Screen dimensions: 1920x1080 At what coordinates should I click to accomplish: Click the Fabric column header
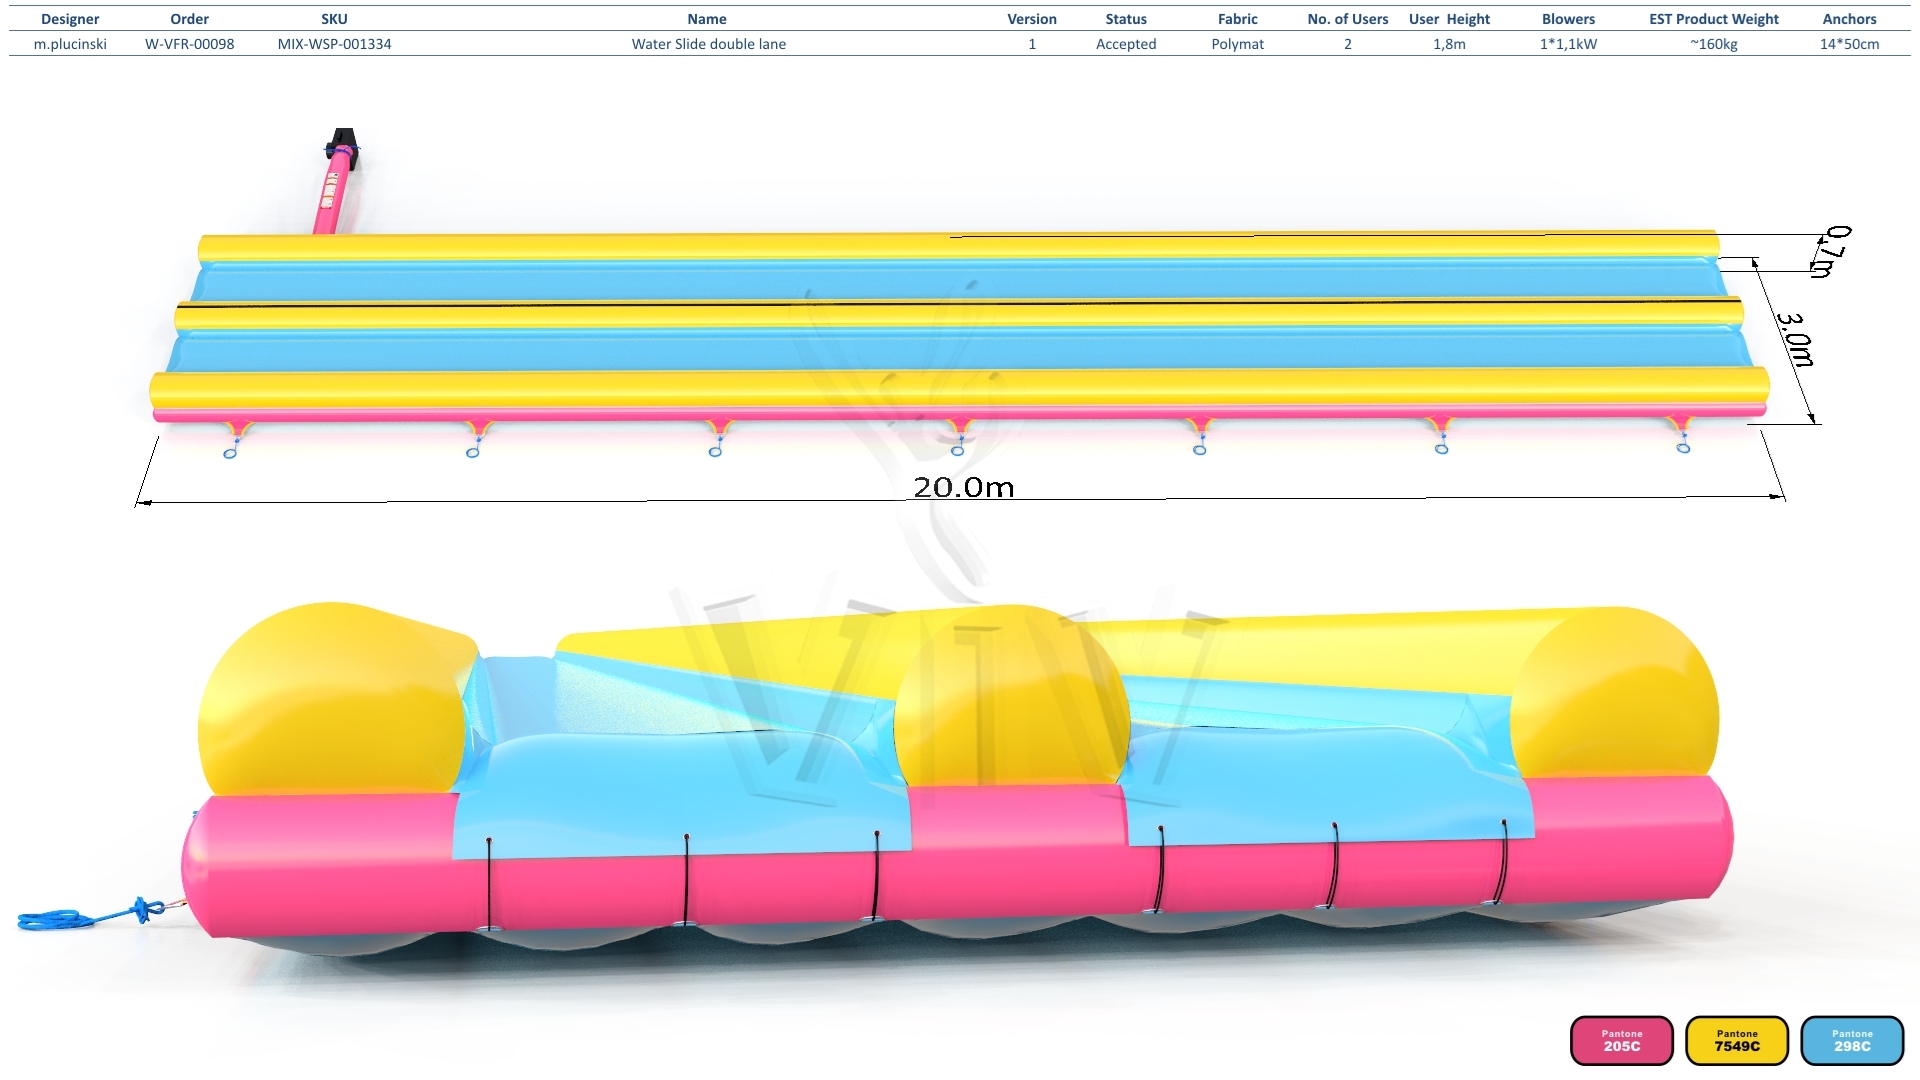(x=1238, y=19)
